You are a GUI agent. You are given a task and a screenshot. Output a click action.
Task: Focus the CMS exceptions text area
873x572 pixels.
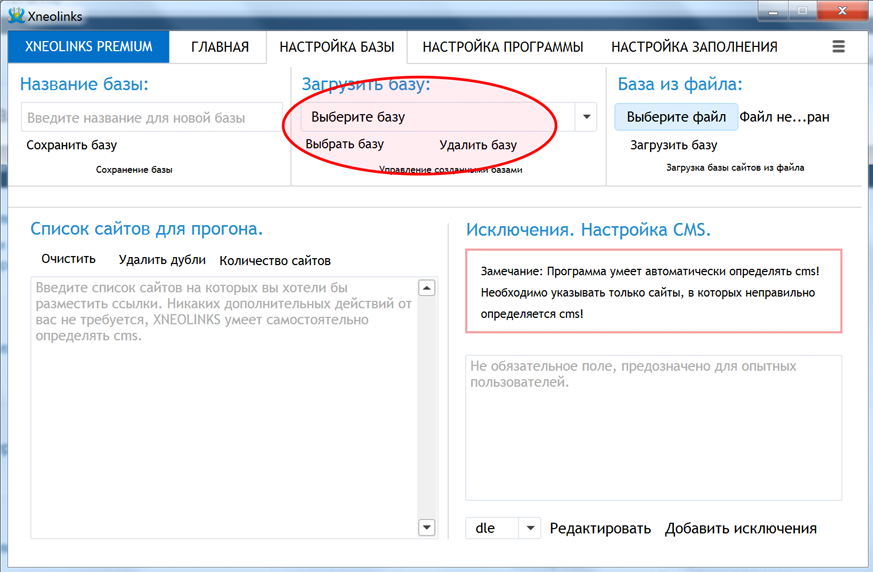[x=654, y=428]
